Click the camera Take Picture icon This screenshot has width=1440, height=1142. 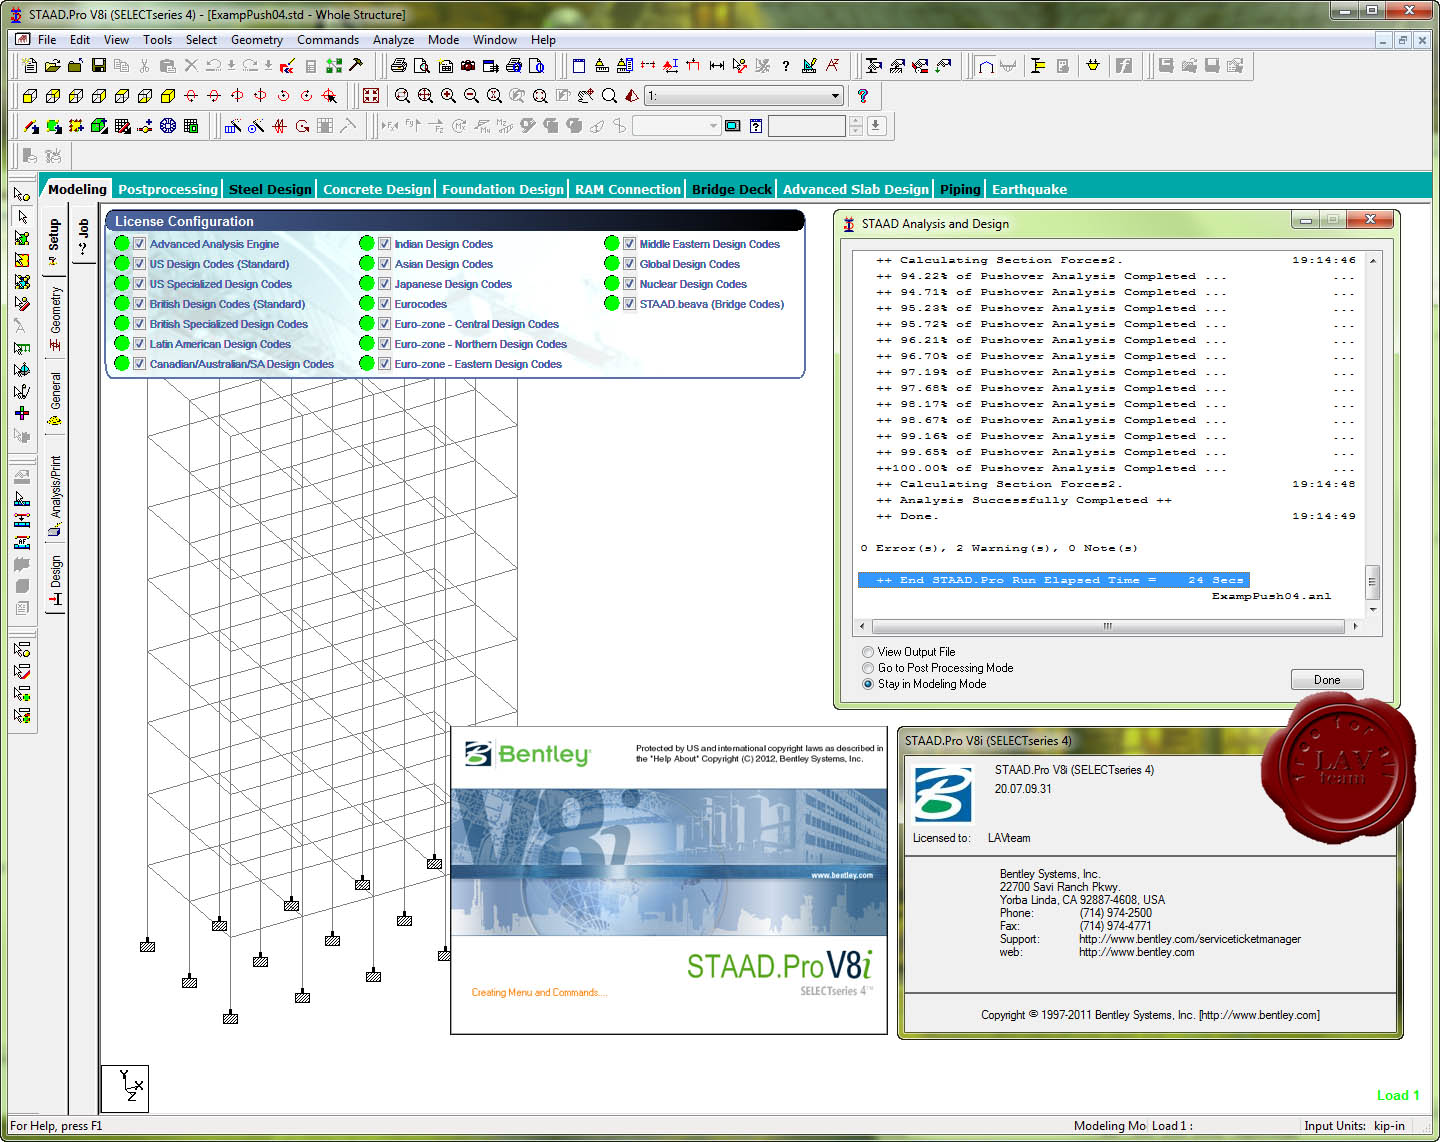[x=468, y=66]
